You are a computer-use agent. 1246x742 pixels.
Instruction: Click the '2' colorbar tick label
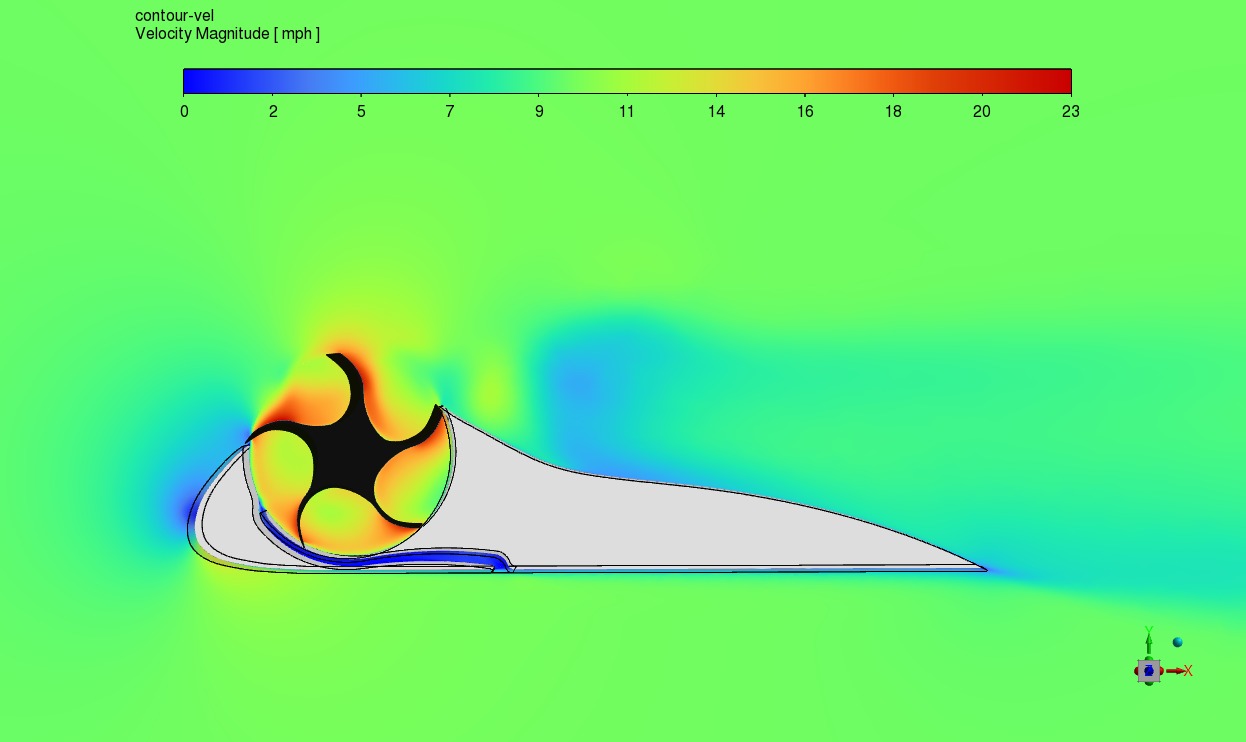click(x=273, y=111)
